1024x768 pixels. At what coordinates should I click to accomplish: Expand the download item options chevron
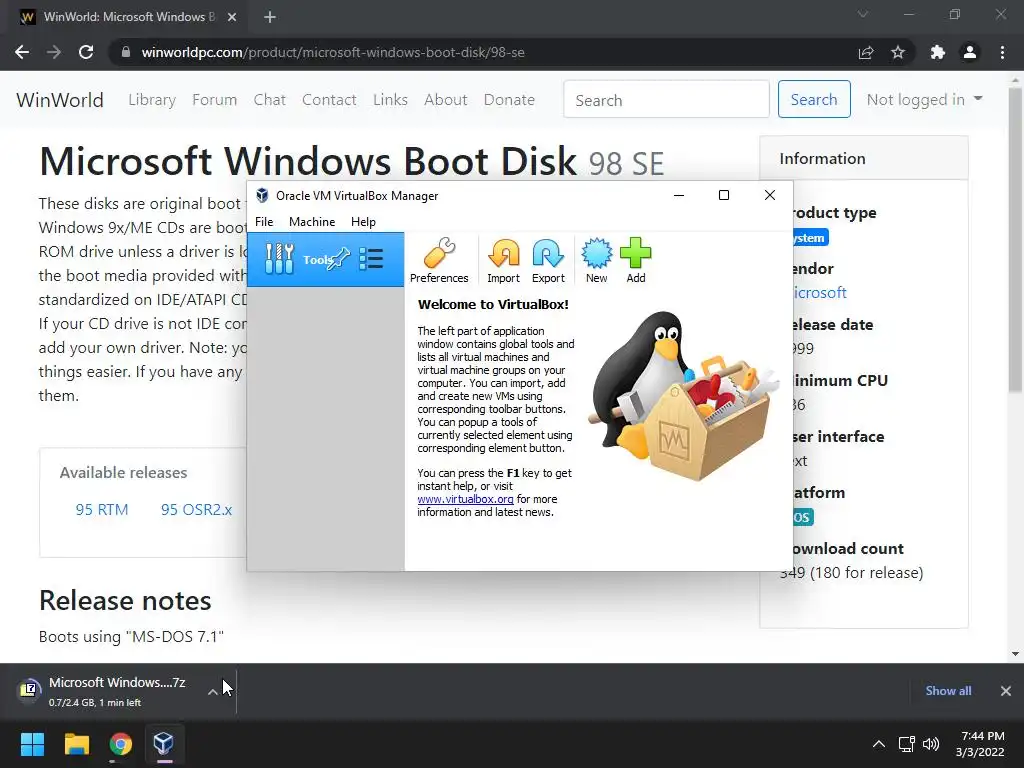click(213, 692)
